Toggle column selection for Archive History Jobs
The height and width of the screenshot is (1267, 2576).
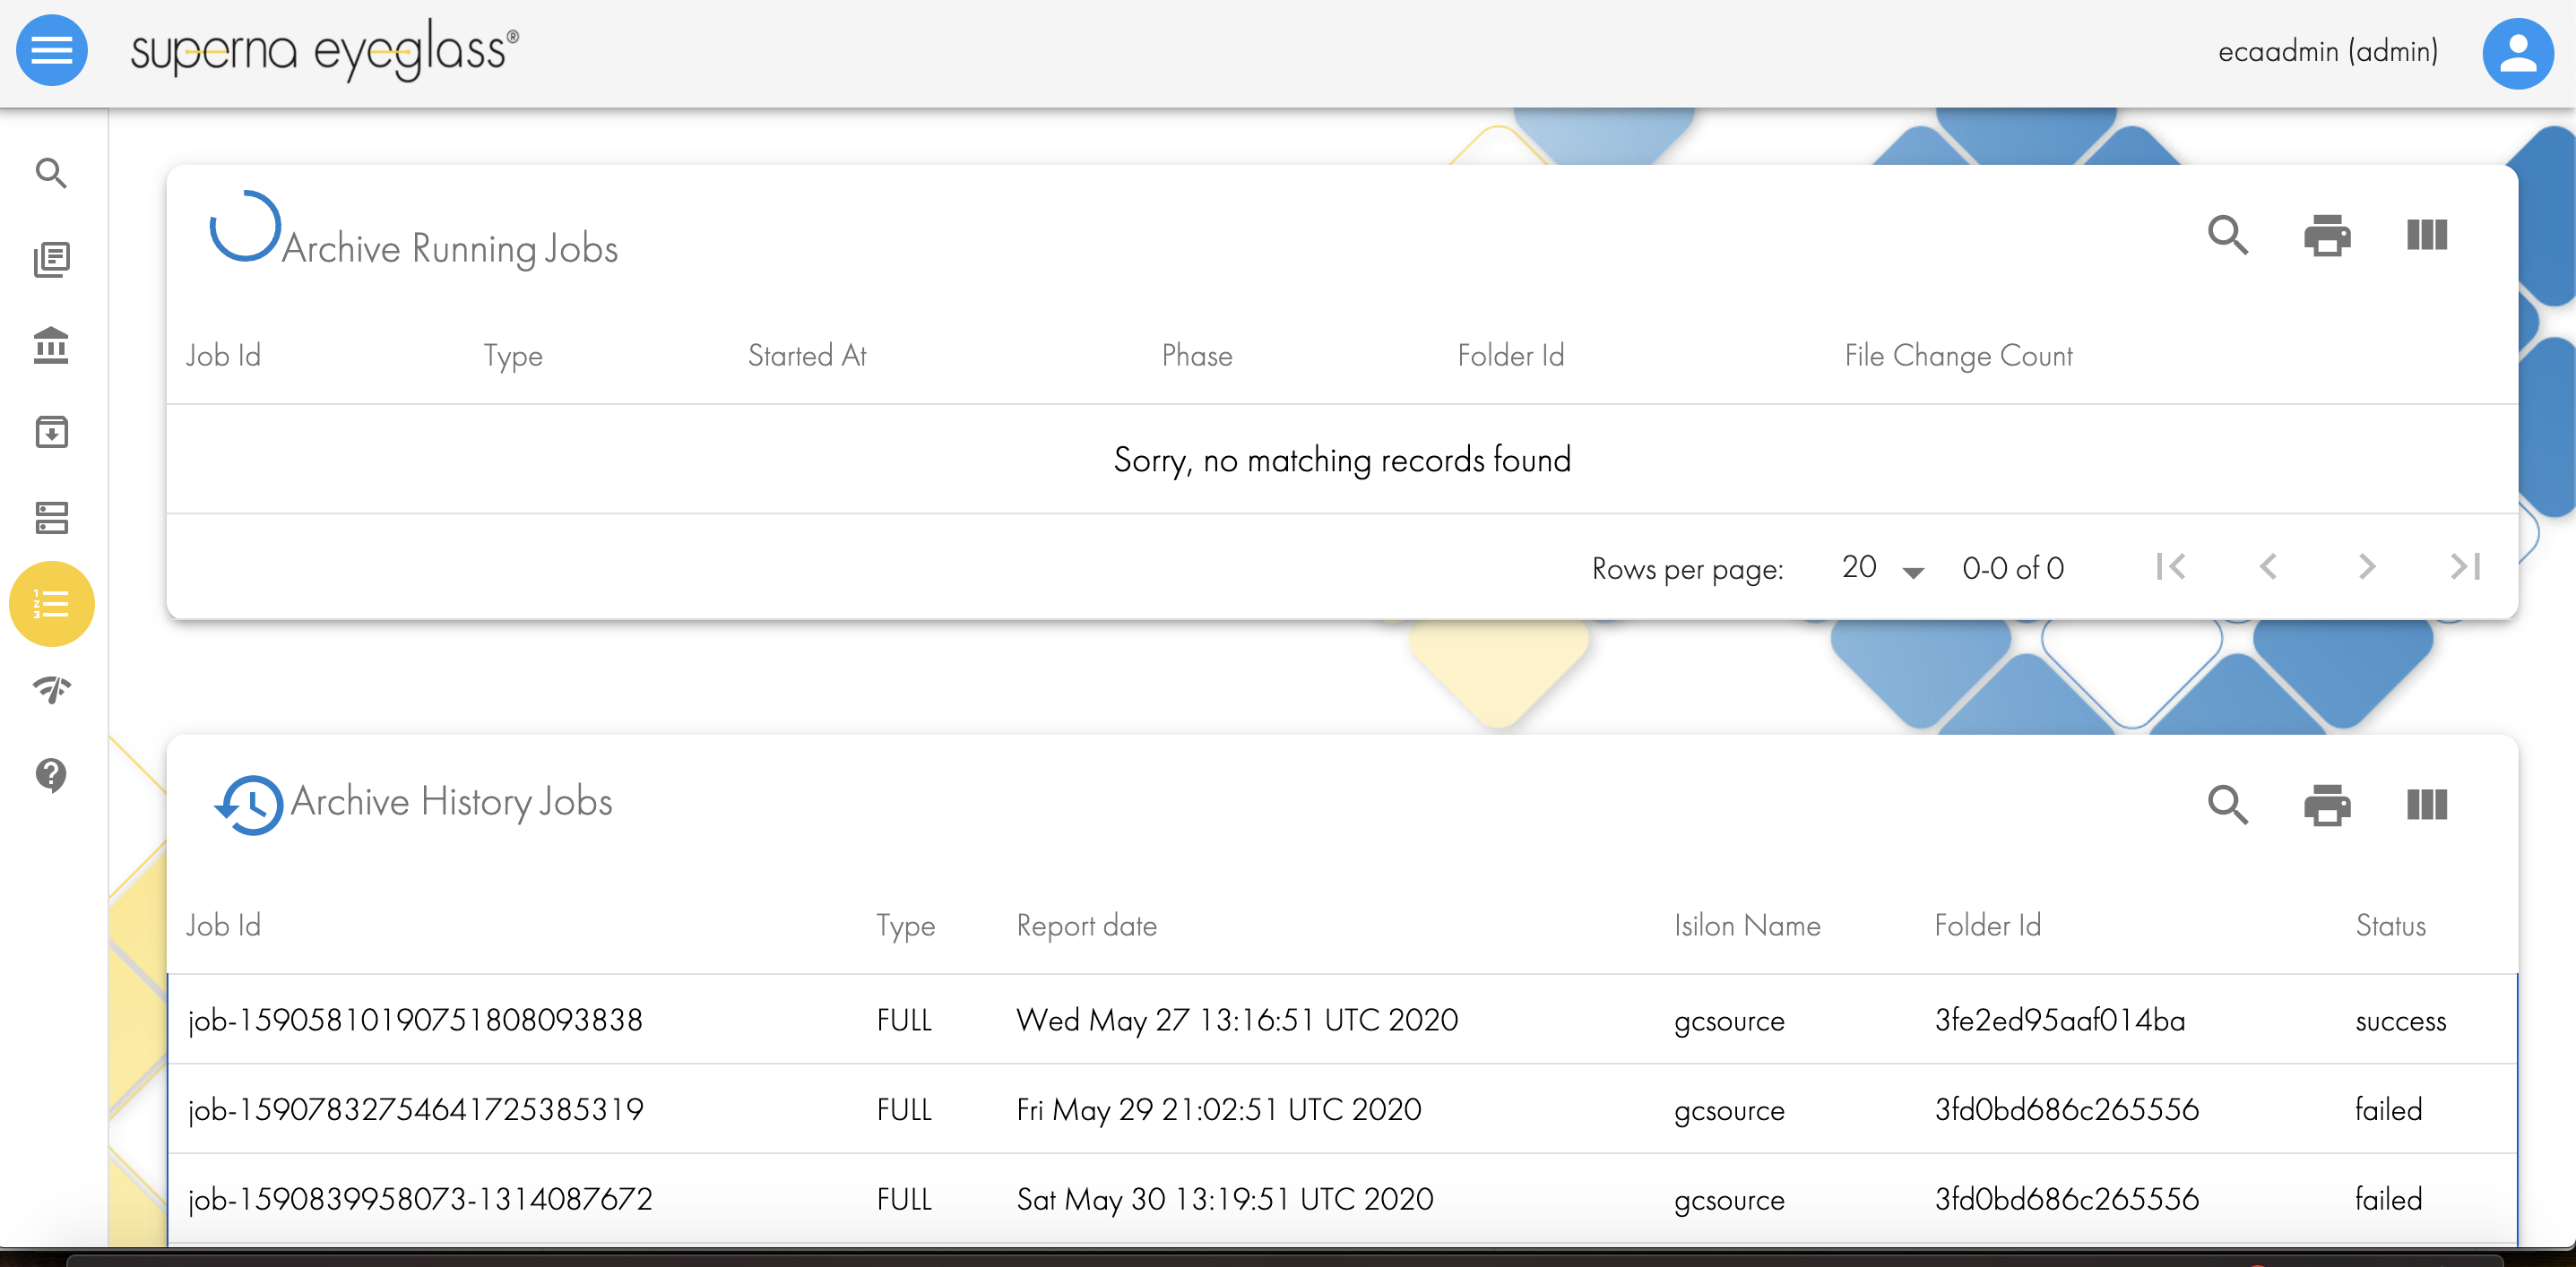[2425, 805]
